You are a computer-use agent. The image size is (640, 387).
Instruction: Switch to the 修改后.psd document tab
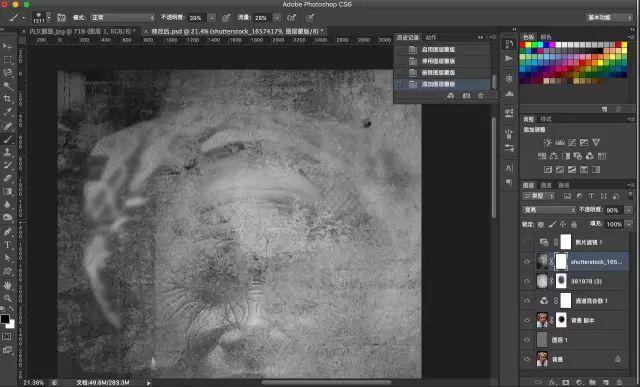[236, 31]
